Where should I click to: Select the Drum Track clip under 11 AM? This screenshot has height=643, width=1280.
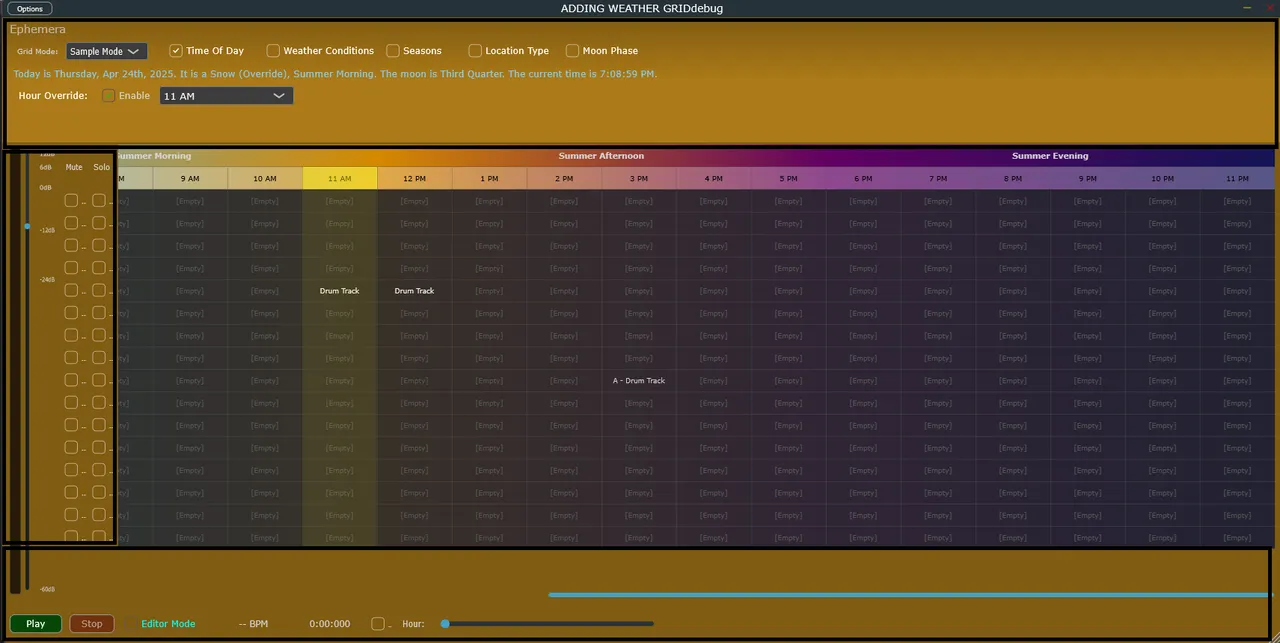pos(340,291)
